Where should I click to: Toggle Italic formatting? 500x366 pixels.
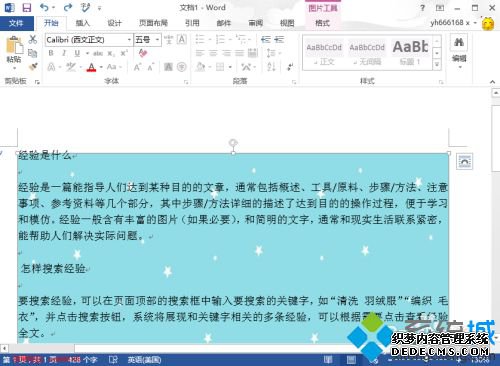(x=64, y=53)
